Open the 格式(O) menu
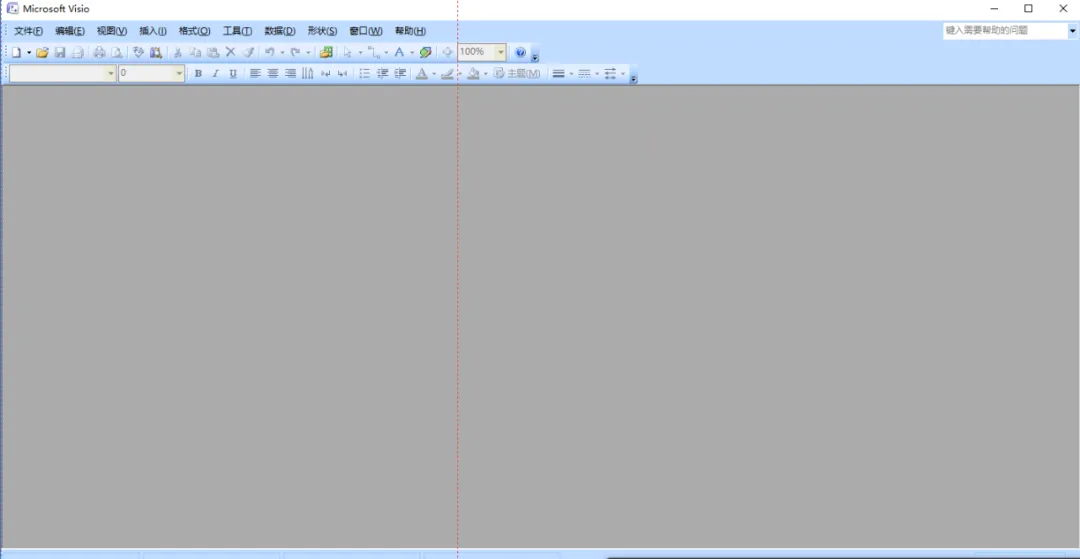The image size is (1080, 559). click(x=194, y=31)
